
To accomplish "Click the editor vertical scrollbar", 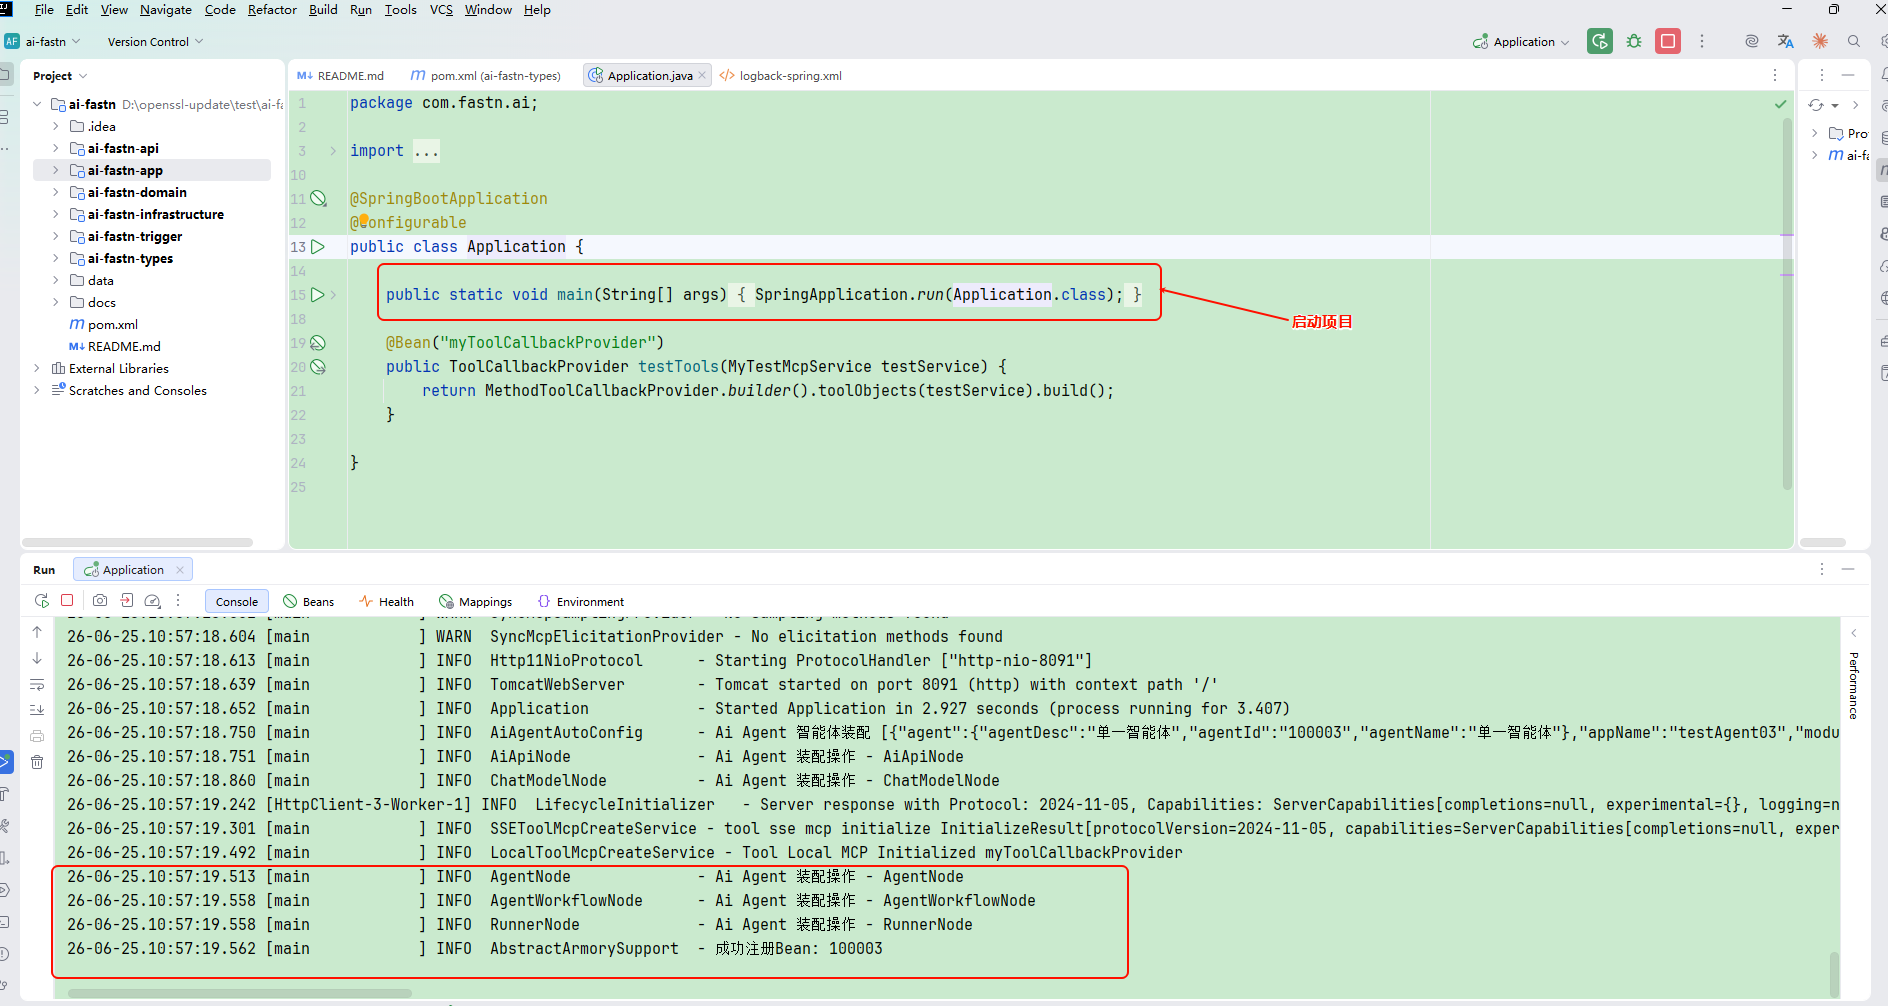I will 1787,305.
